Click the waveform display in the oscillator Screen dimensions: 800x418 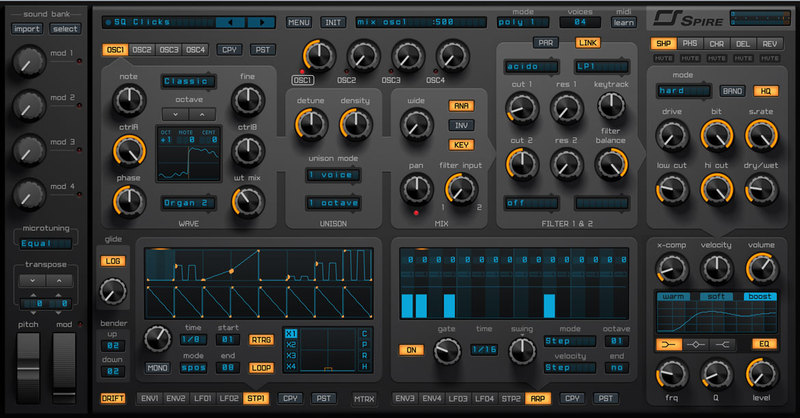pos(188,155)
